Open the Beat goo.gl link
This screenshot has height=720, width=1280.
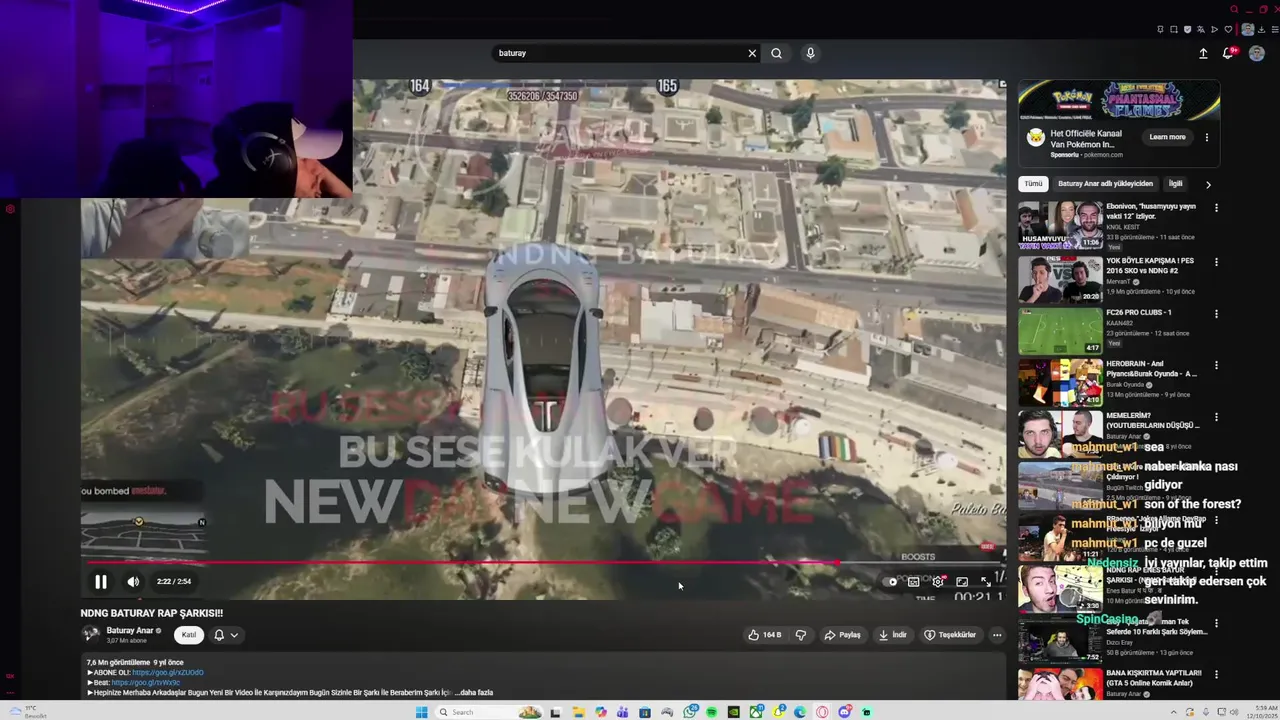(145, 682)
